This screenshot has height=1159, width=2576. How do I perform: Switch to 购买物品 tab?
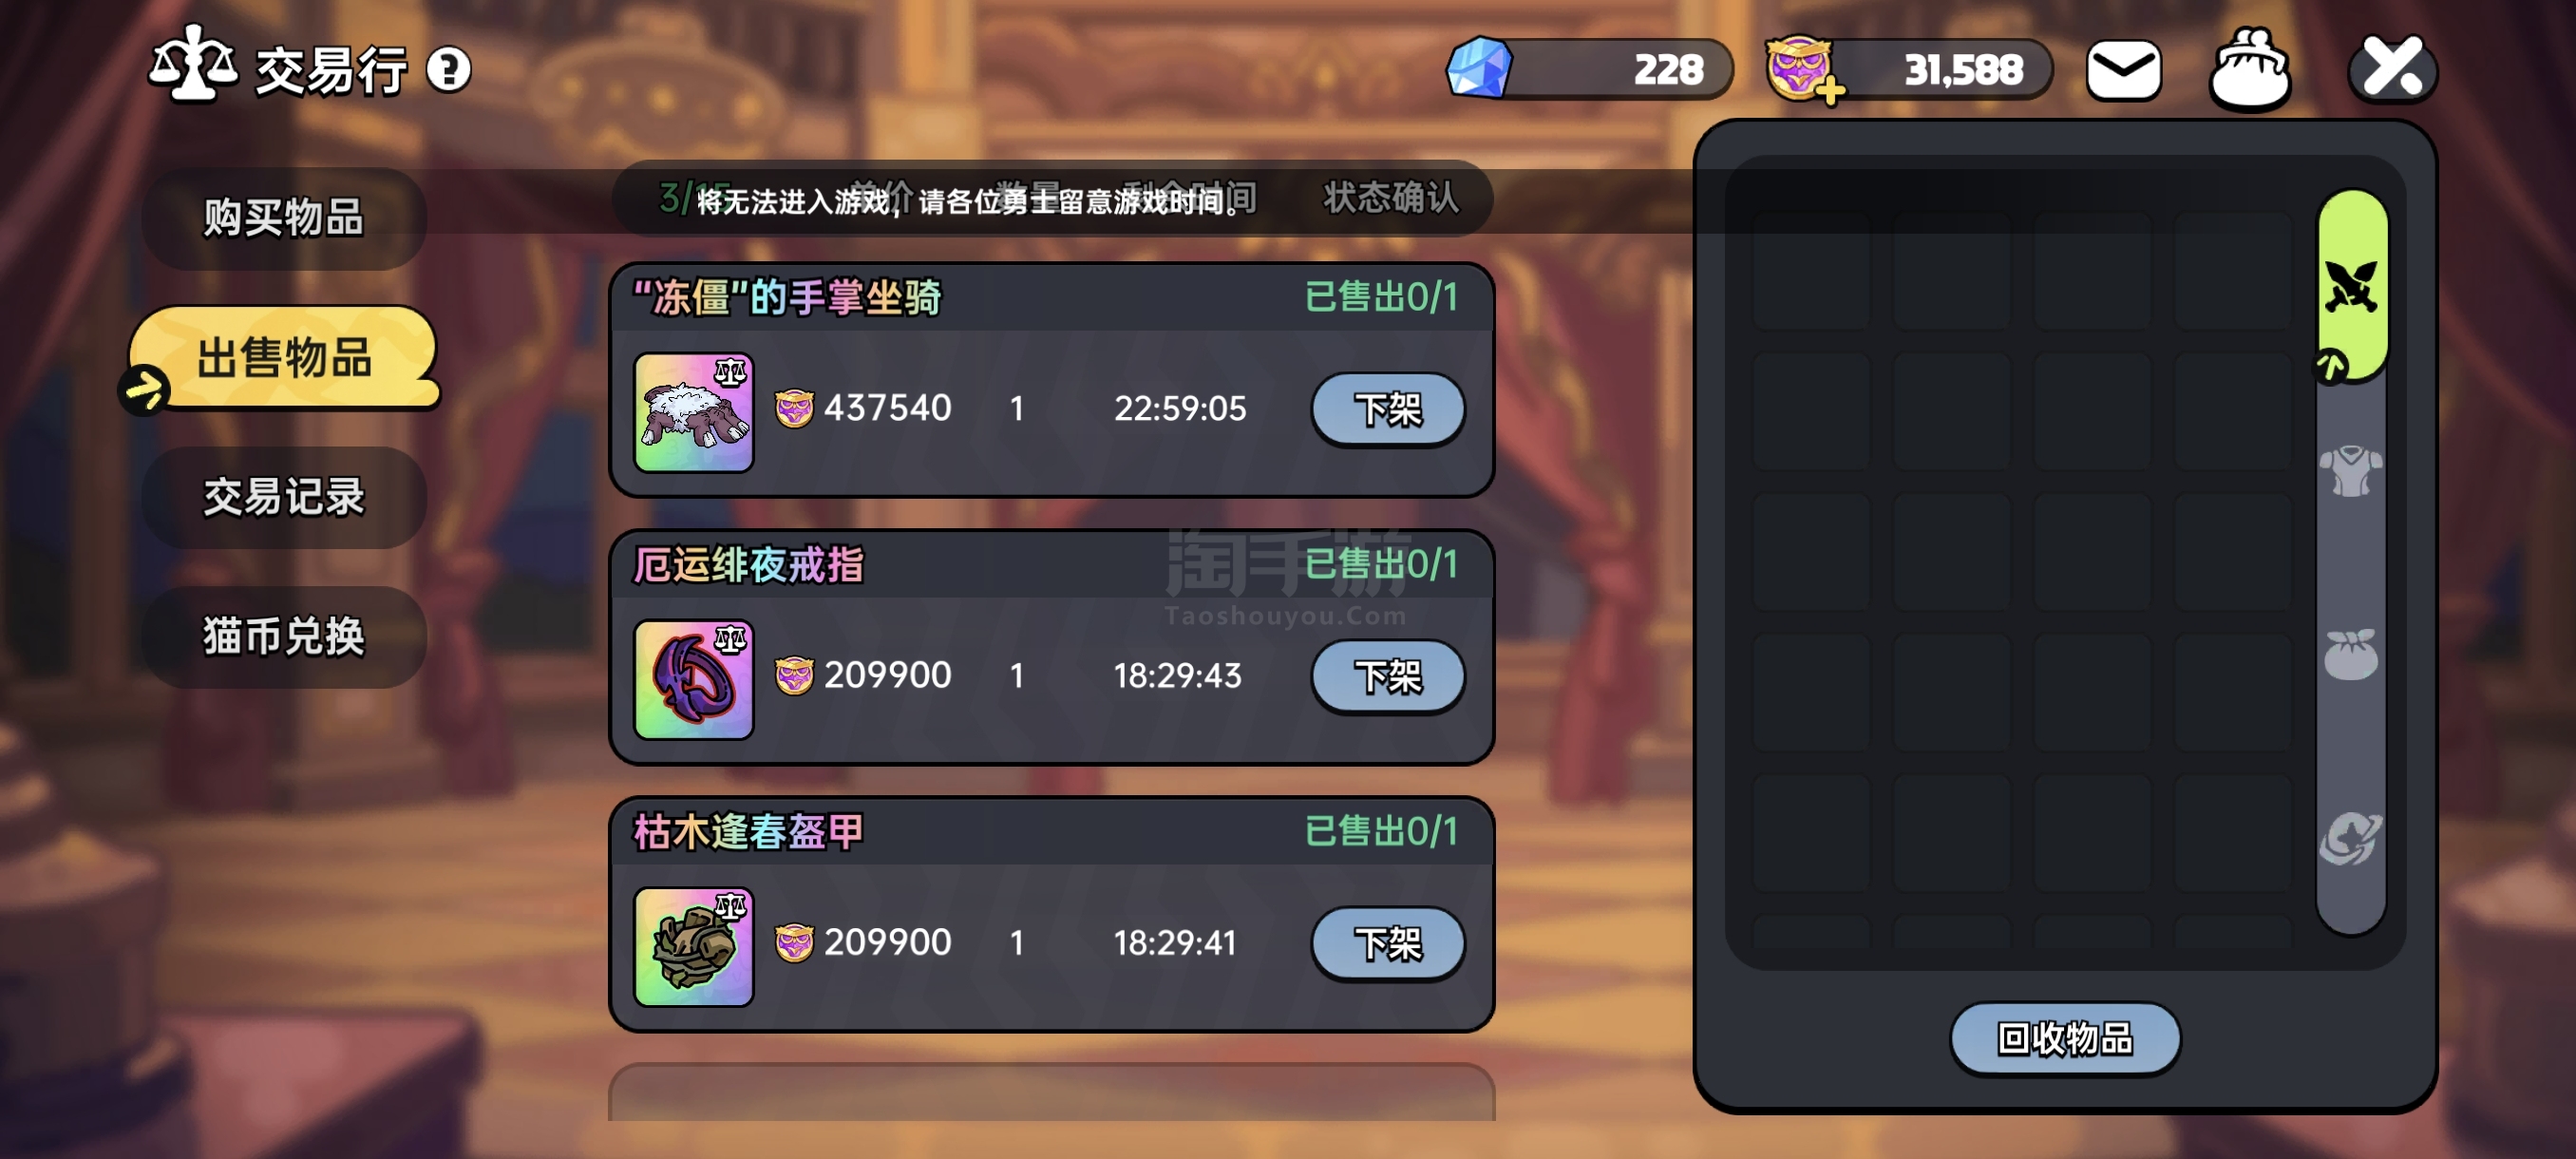click(284, 217)
